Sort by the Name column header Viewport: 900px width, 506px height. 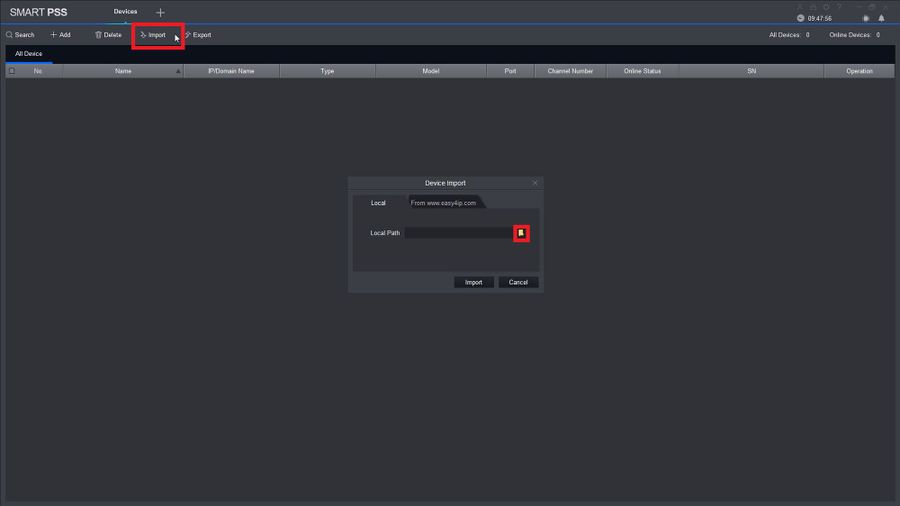(123, 71)
